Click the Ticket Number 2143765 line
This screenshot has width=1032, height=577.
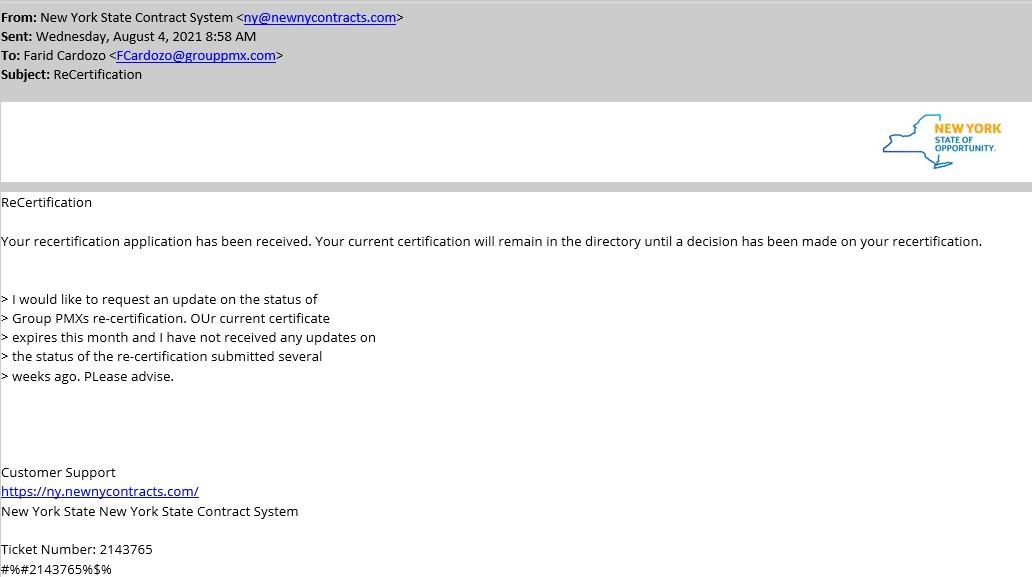tap(77, 550)
